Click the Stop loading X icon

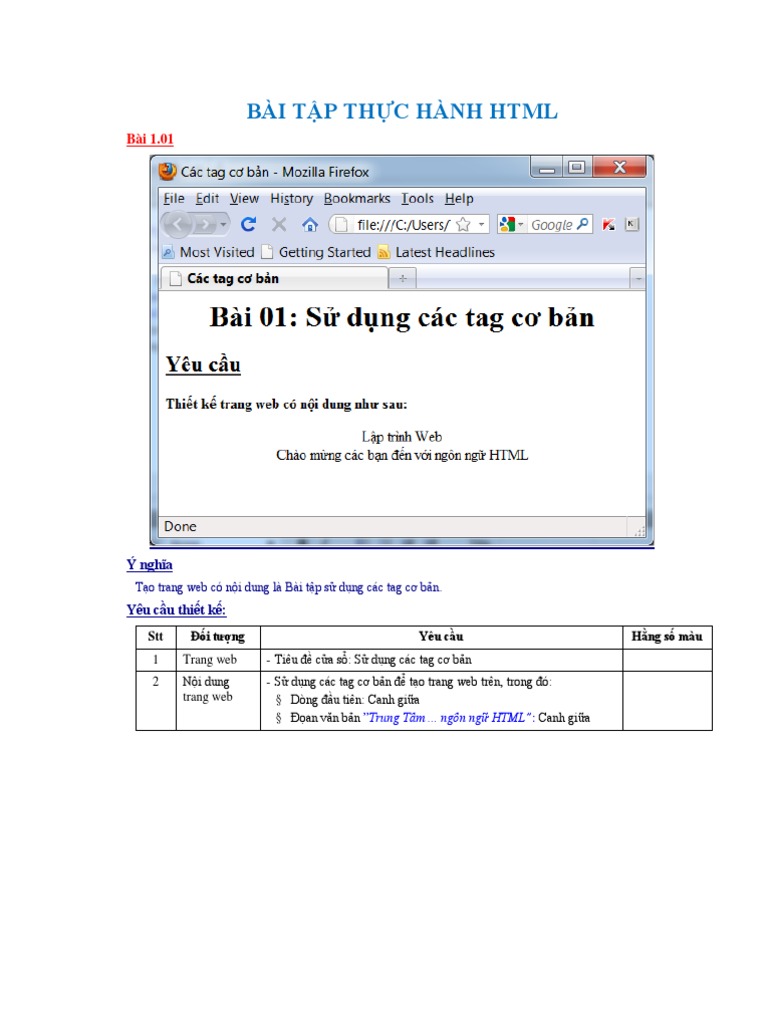click(x=279, y=225)
